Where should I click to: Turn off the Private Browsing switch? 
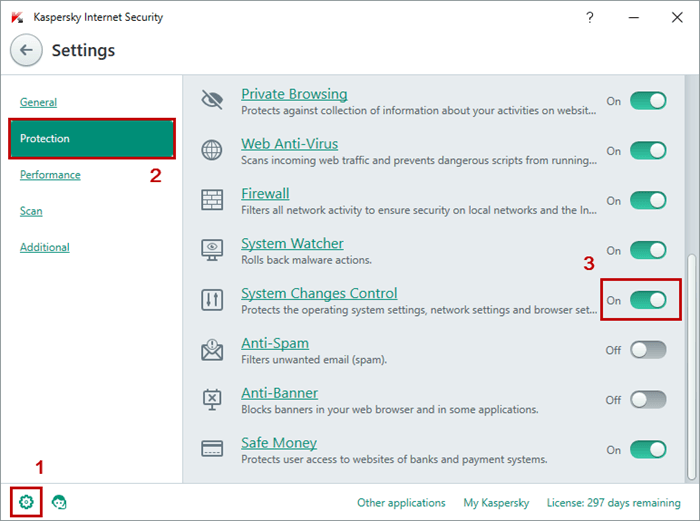648,101
